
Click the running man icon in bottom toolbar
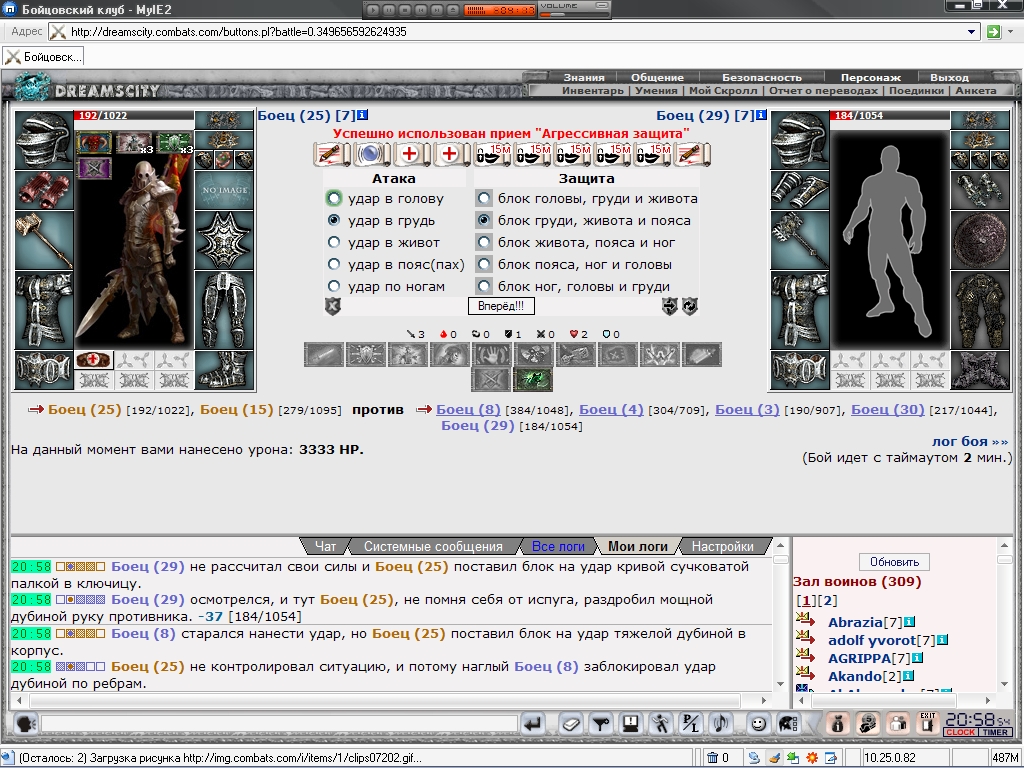click(660, 724)
